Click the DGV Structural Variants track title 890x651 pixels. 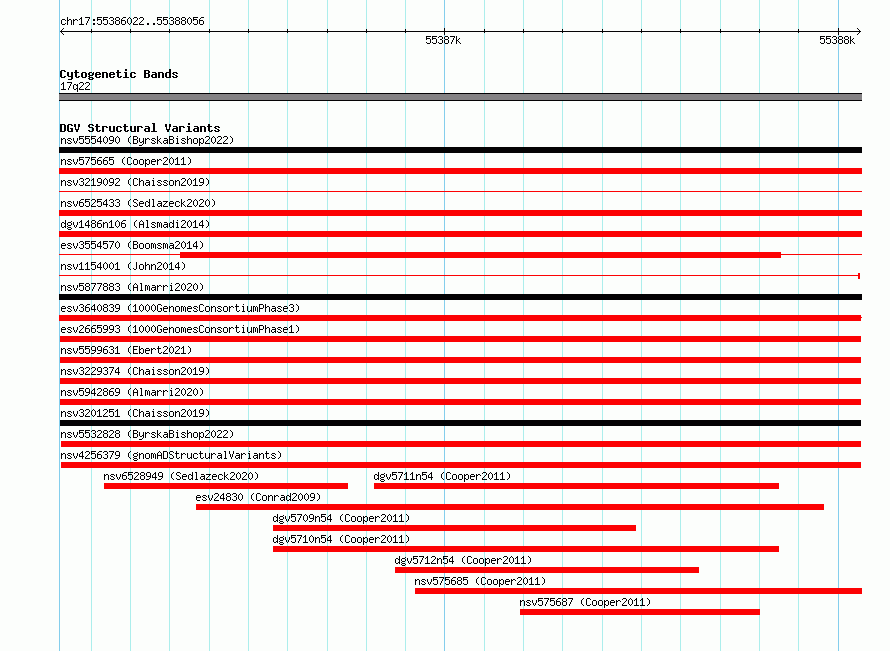pyautogui.click(x=140, y=128)
